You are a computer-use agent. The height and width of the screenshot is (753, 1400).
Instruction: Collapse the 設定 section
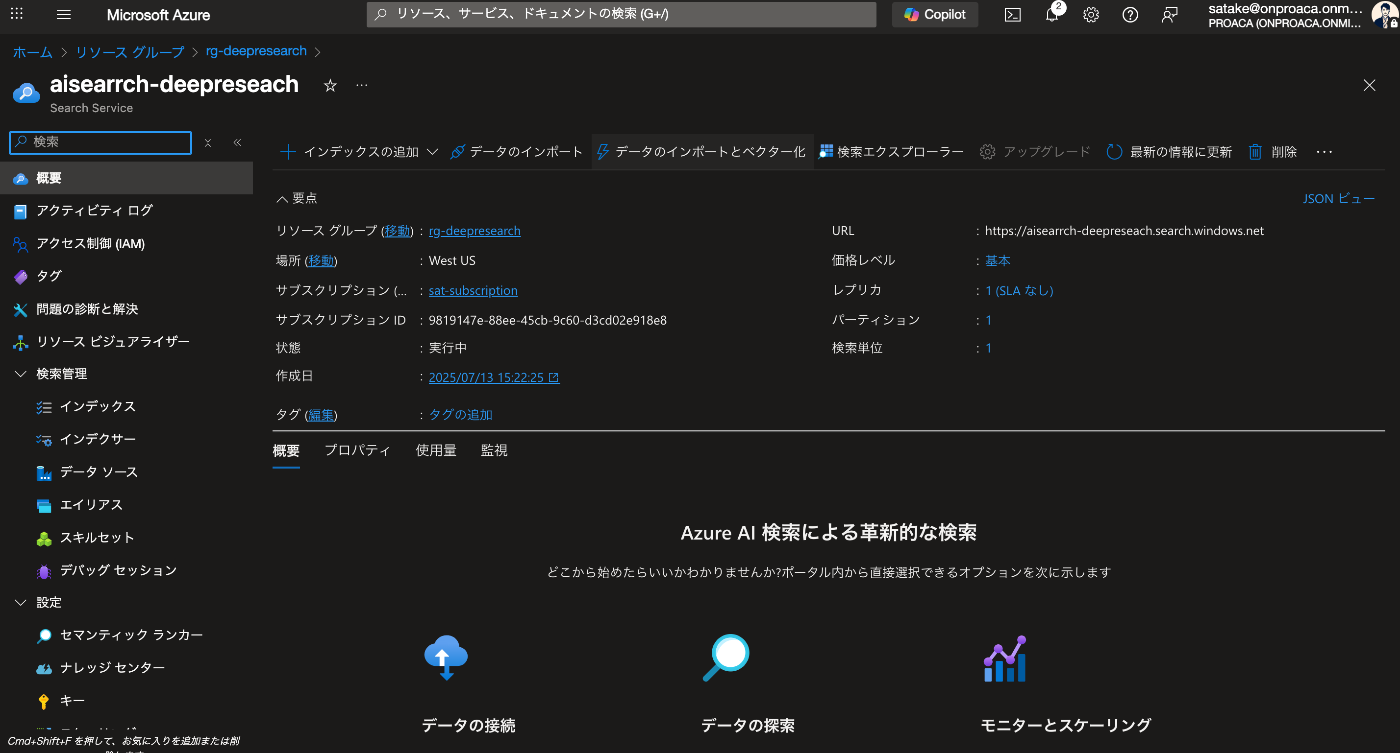coord(20,603)
